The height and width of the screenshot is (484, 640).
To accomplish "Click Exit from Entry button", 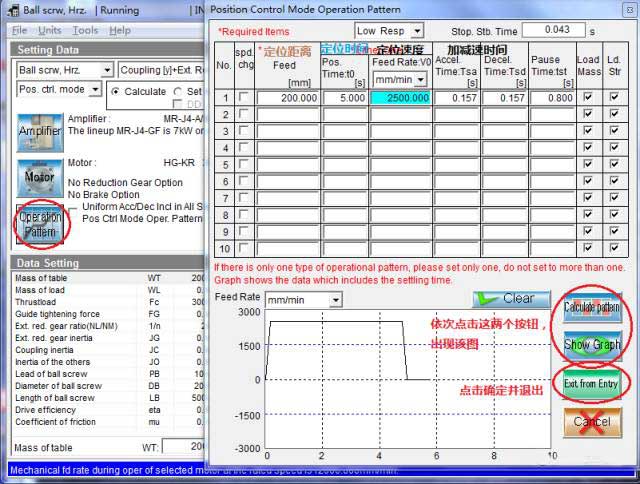I will coord(592,384).
